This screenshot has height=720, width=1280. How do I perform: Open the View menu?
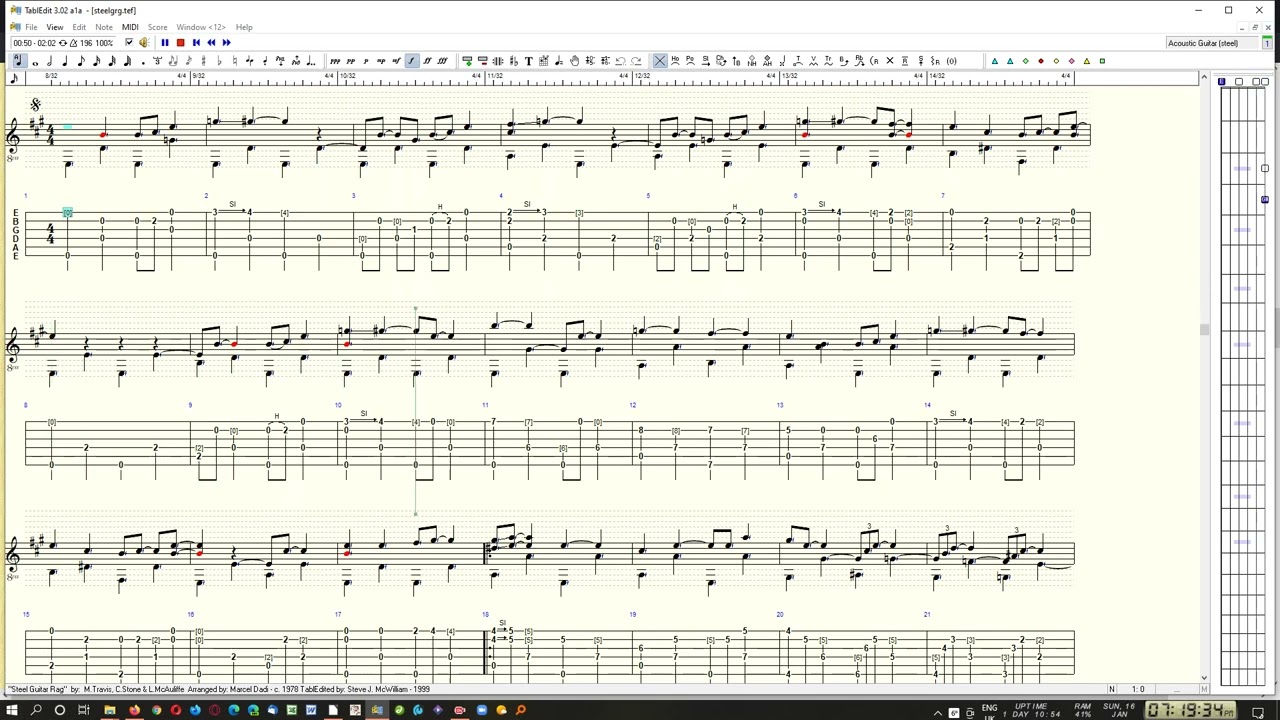[55, 27]
